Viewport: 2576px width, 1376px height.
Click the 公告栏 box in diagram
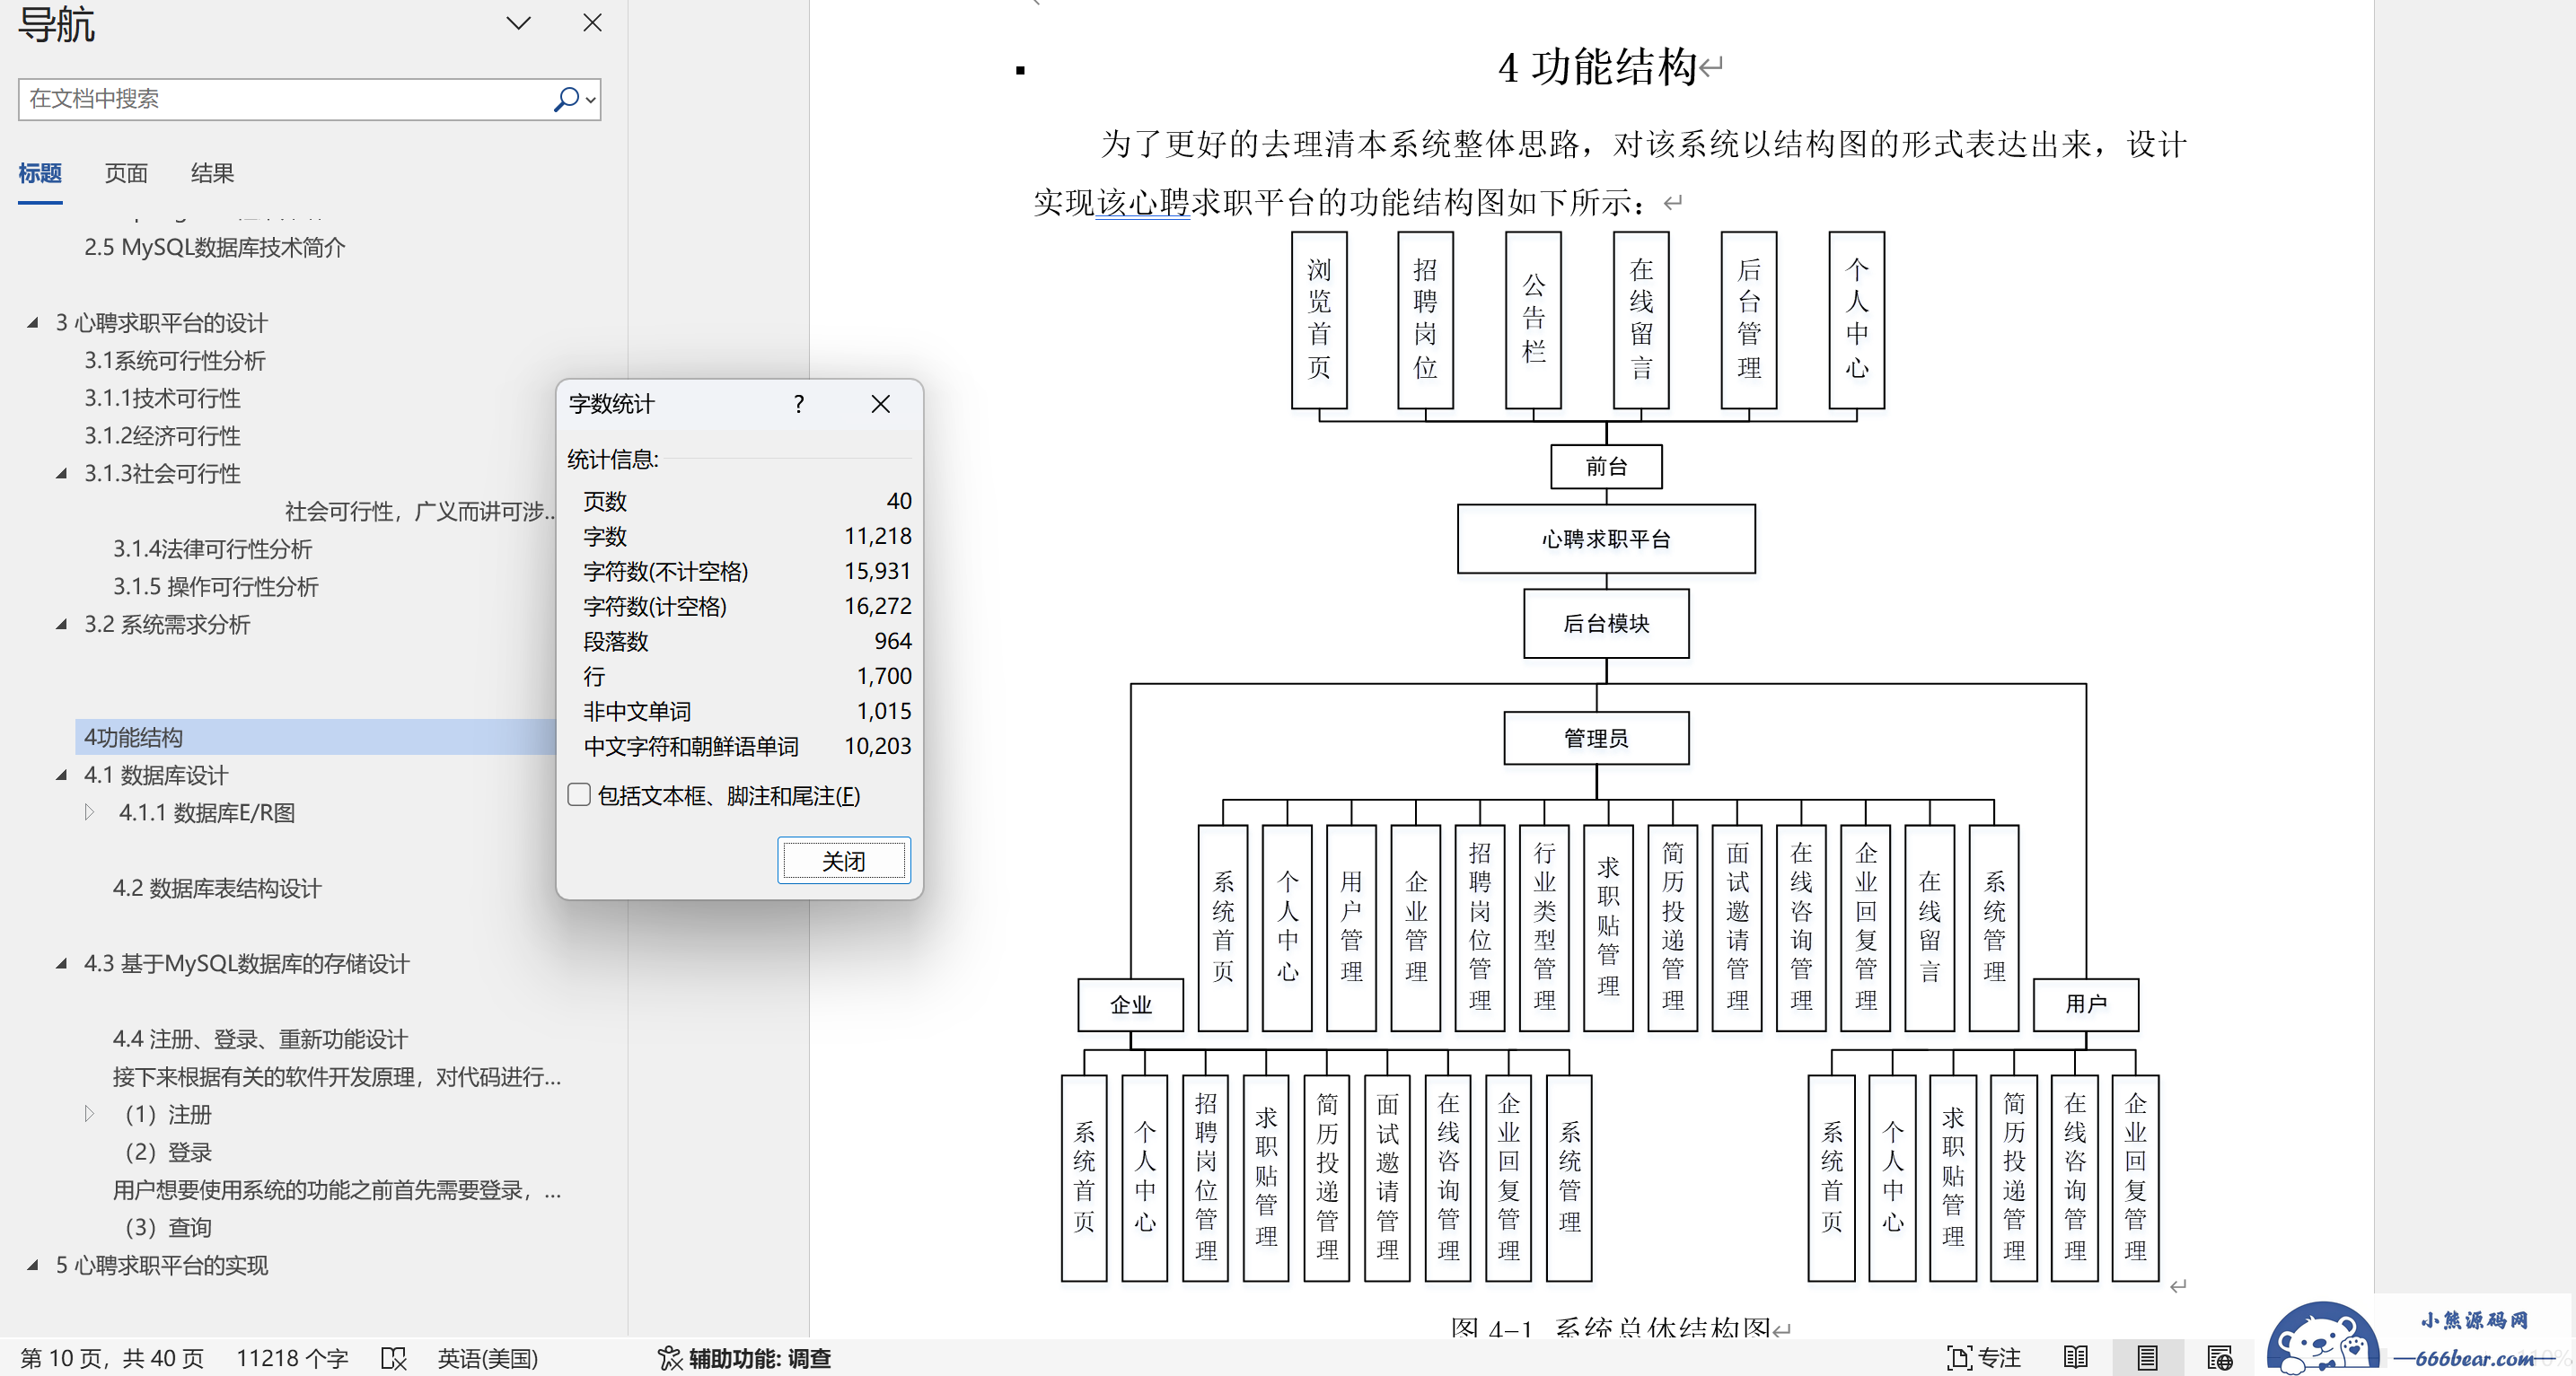1533,320
